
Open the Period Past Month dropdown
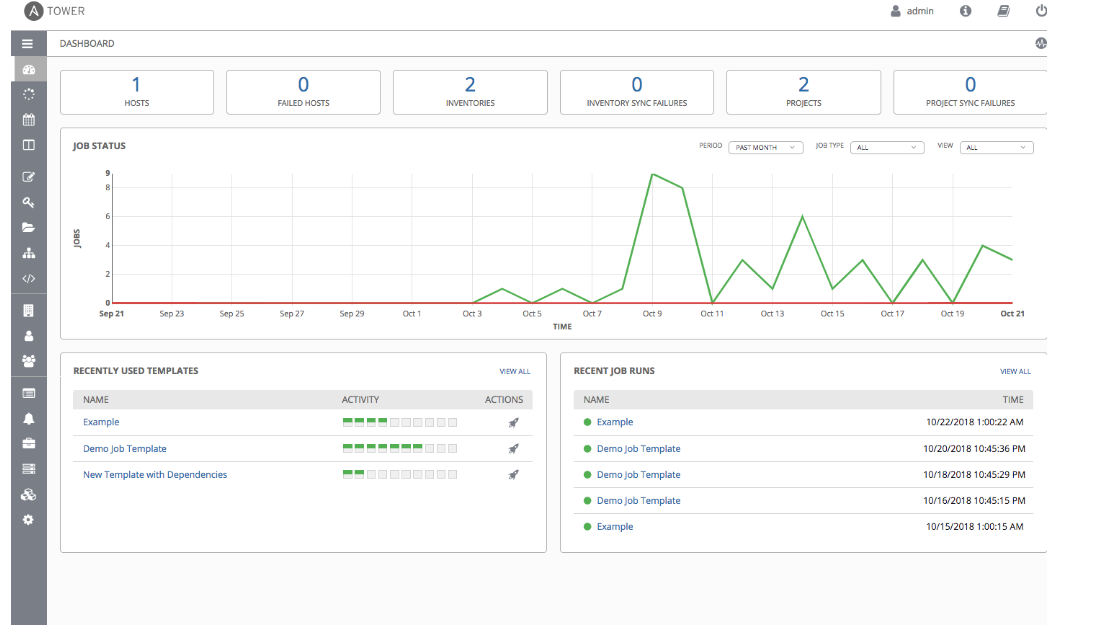tap(765, 148)
